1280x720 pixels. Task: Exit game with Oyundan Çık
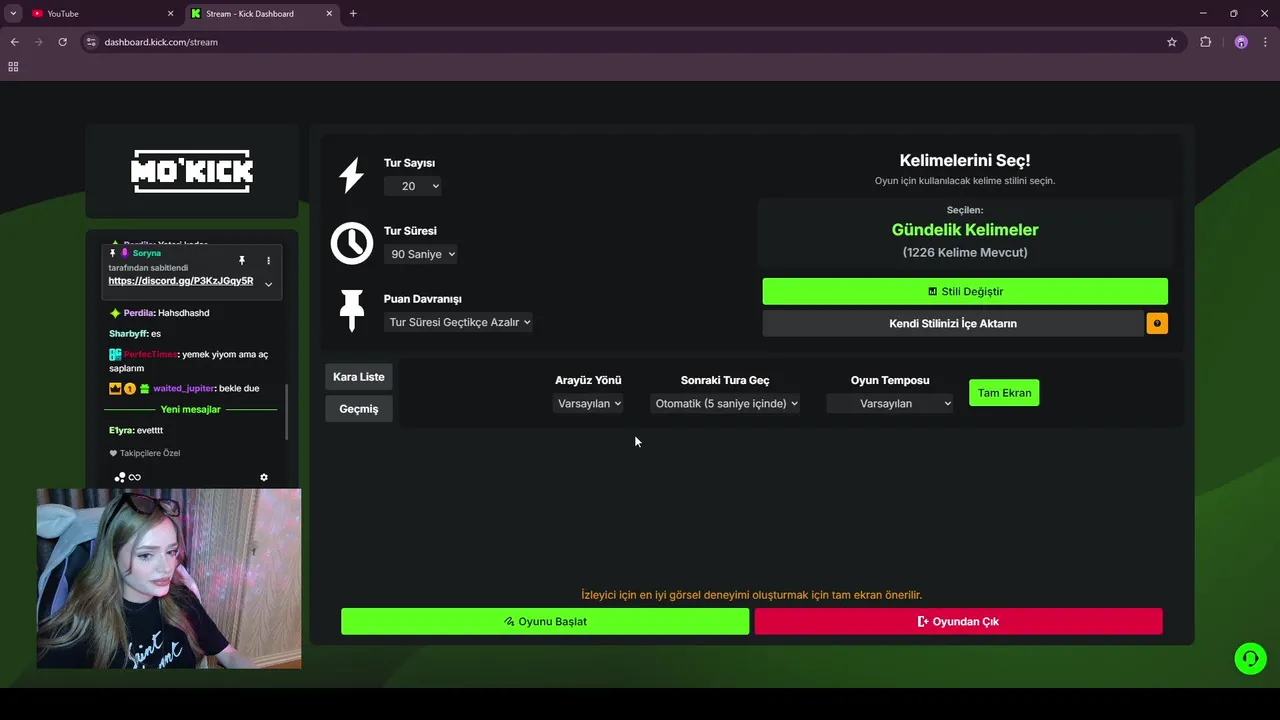(958, 621)
